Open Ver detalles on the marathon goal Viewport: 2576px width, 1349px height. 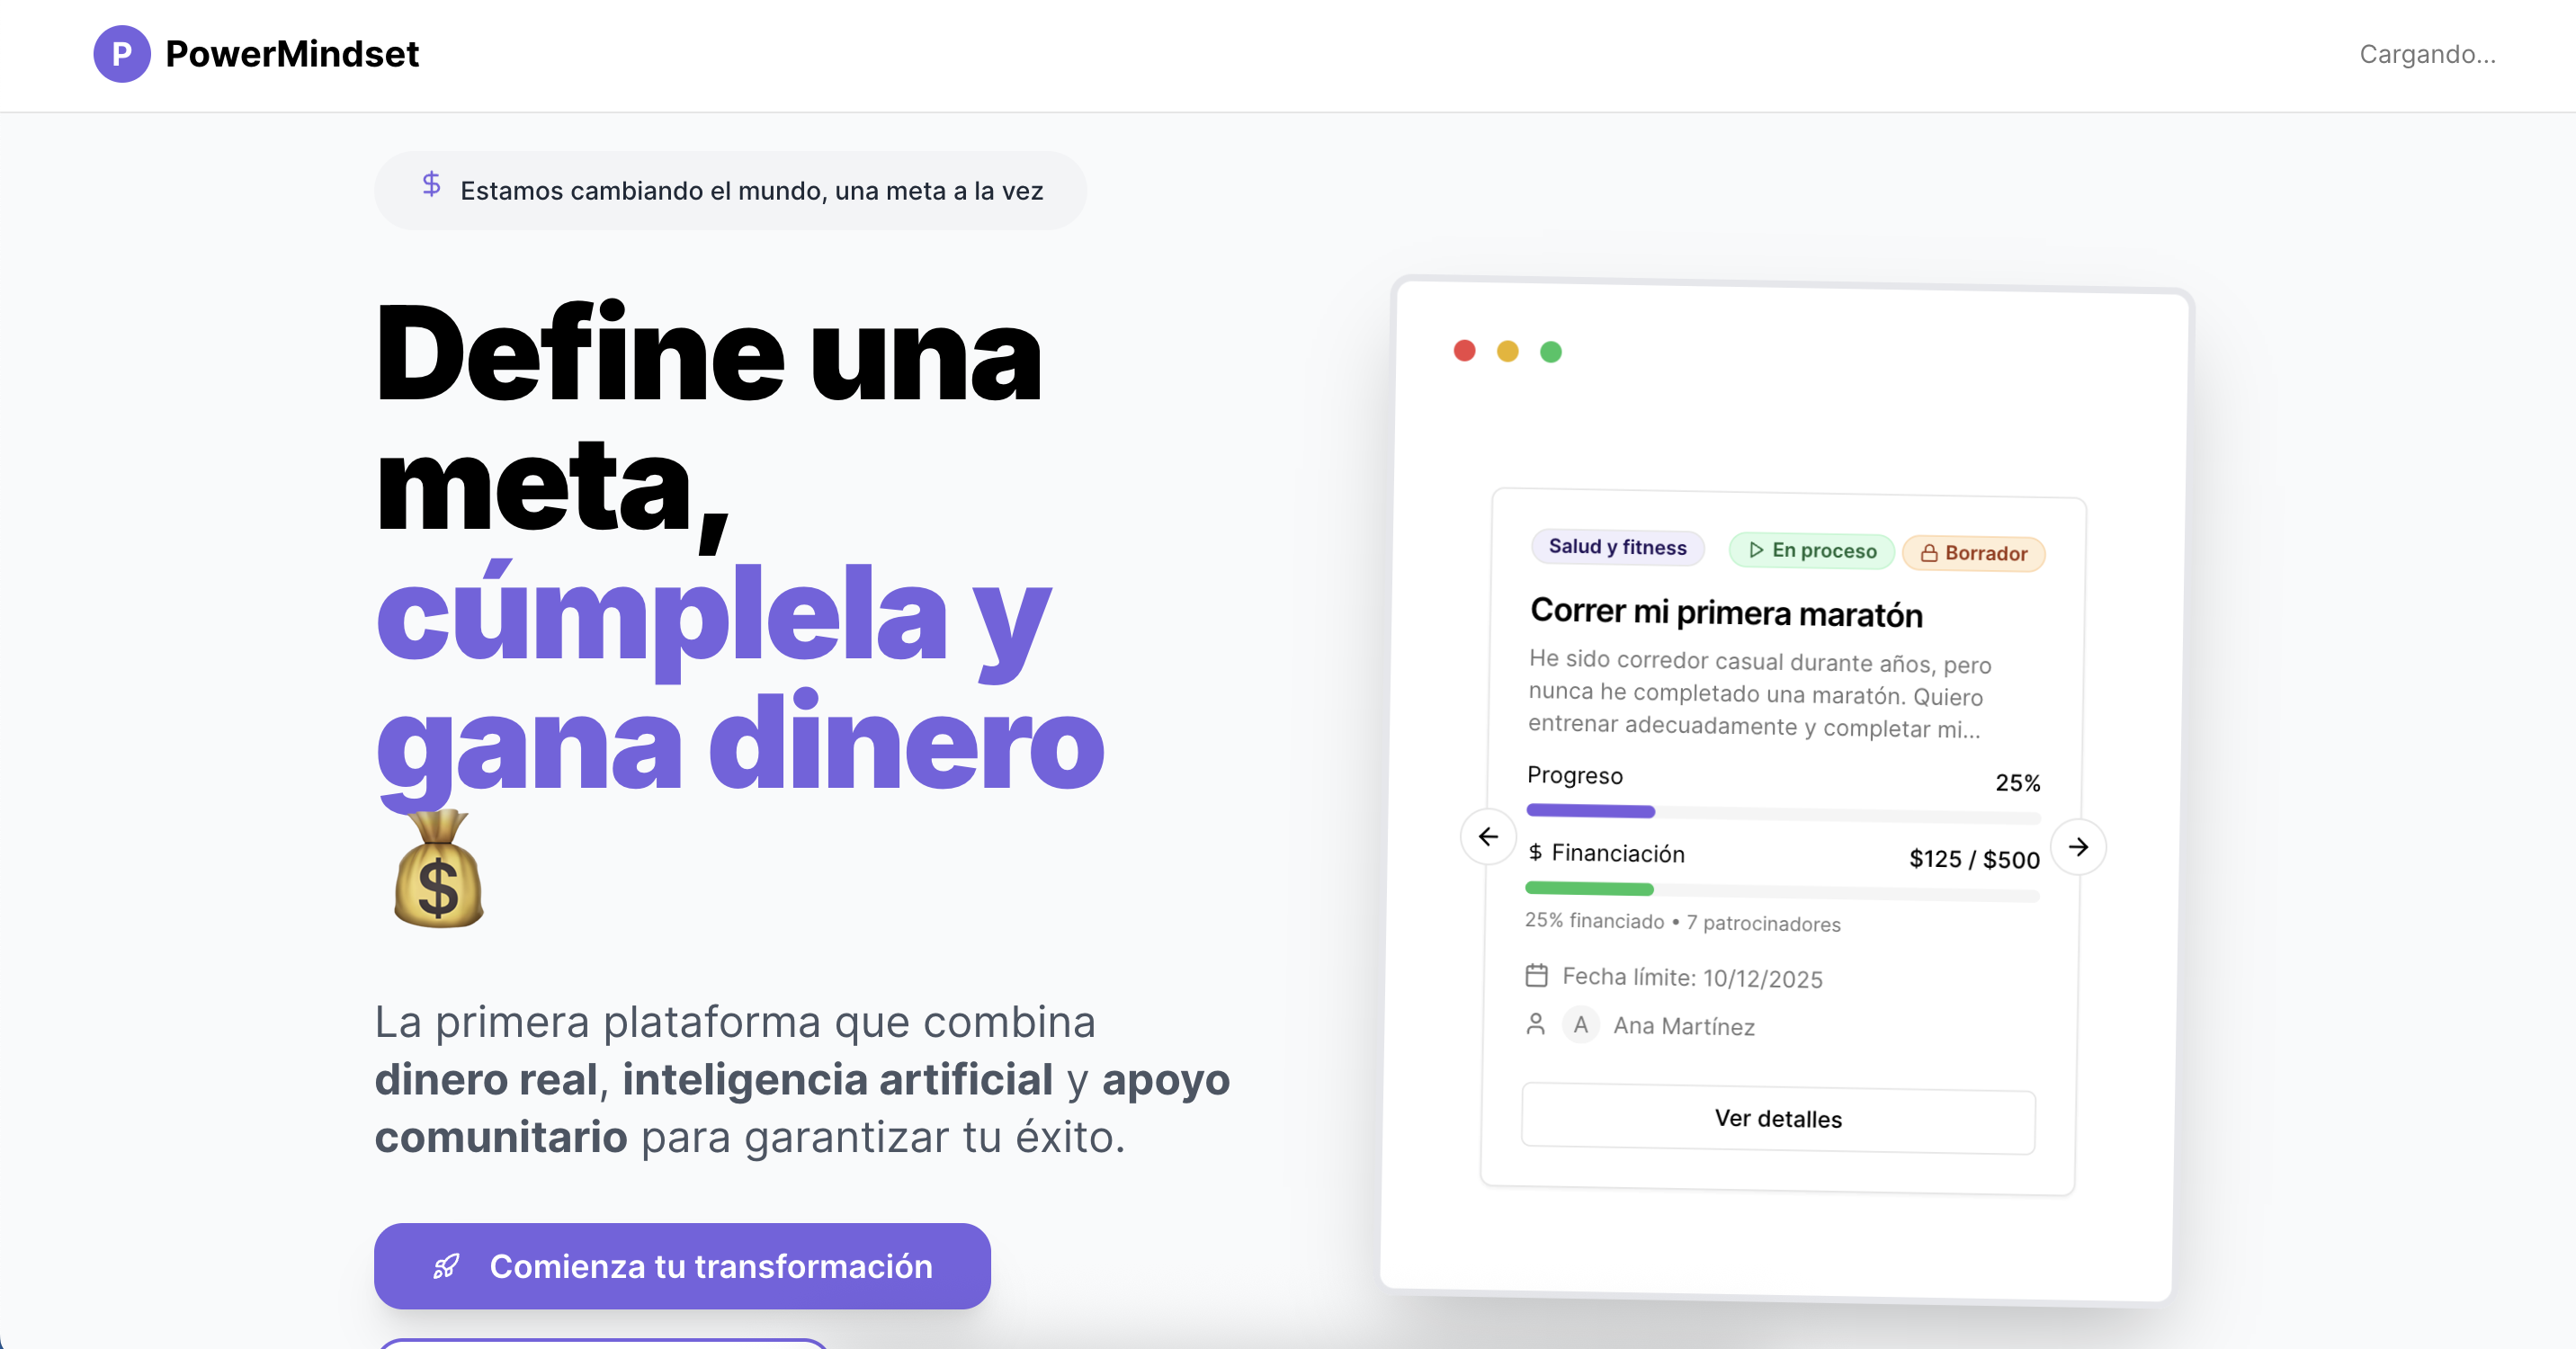(1777, 1119)
